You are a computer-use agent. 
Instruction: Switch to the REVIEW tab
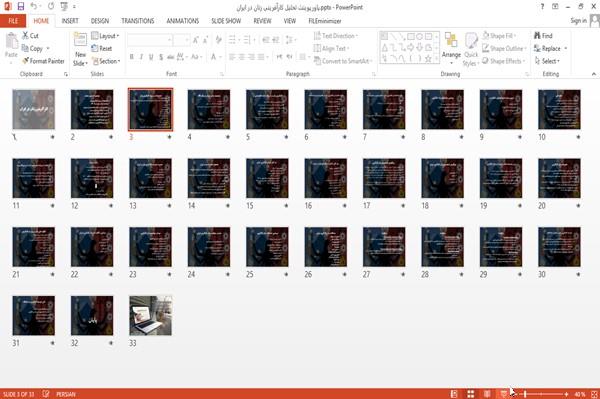(x=262, y=21)
